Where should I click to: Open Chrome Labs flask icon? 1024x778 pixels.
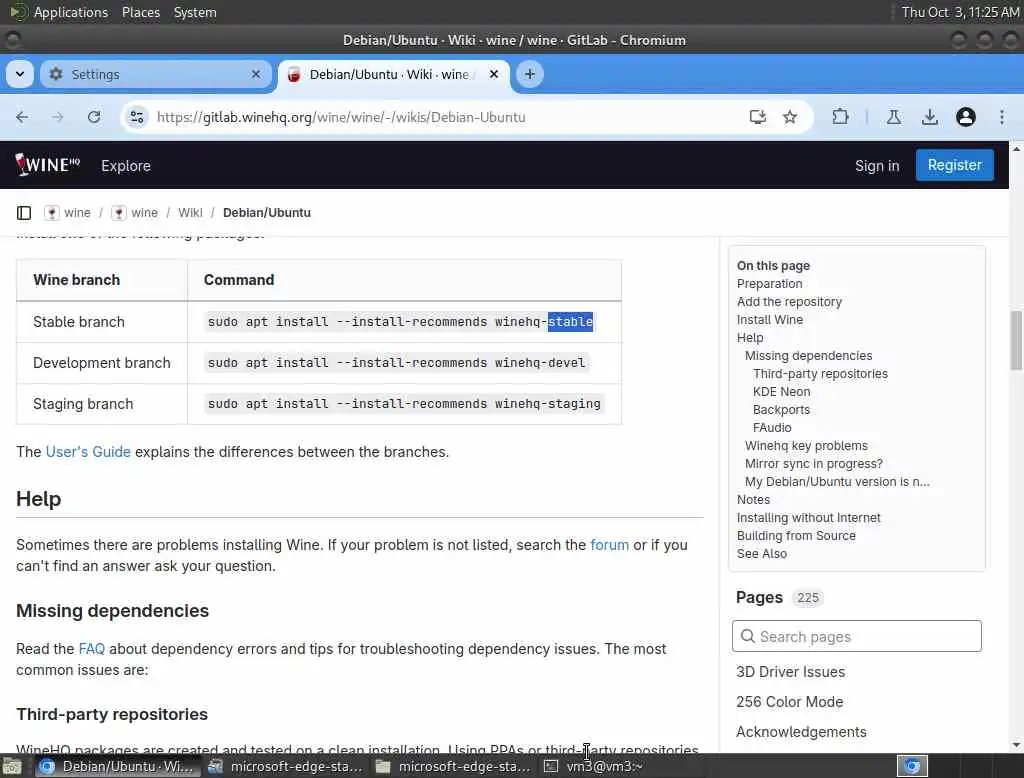[x=894, y=118]
